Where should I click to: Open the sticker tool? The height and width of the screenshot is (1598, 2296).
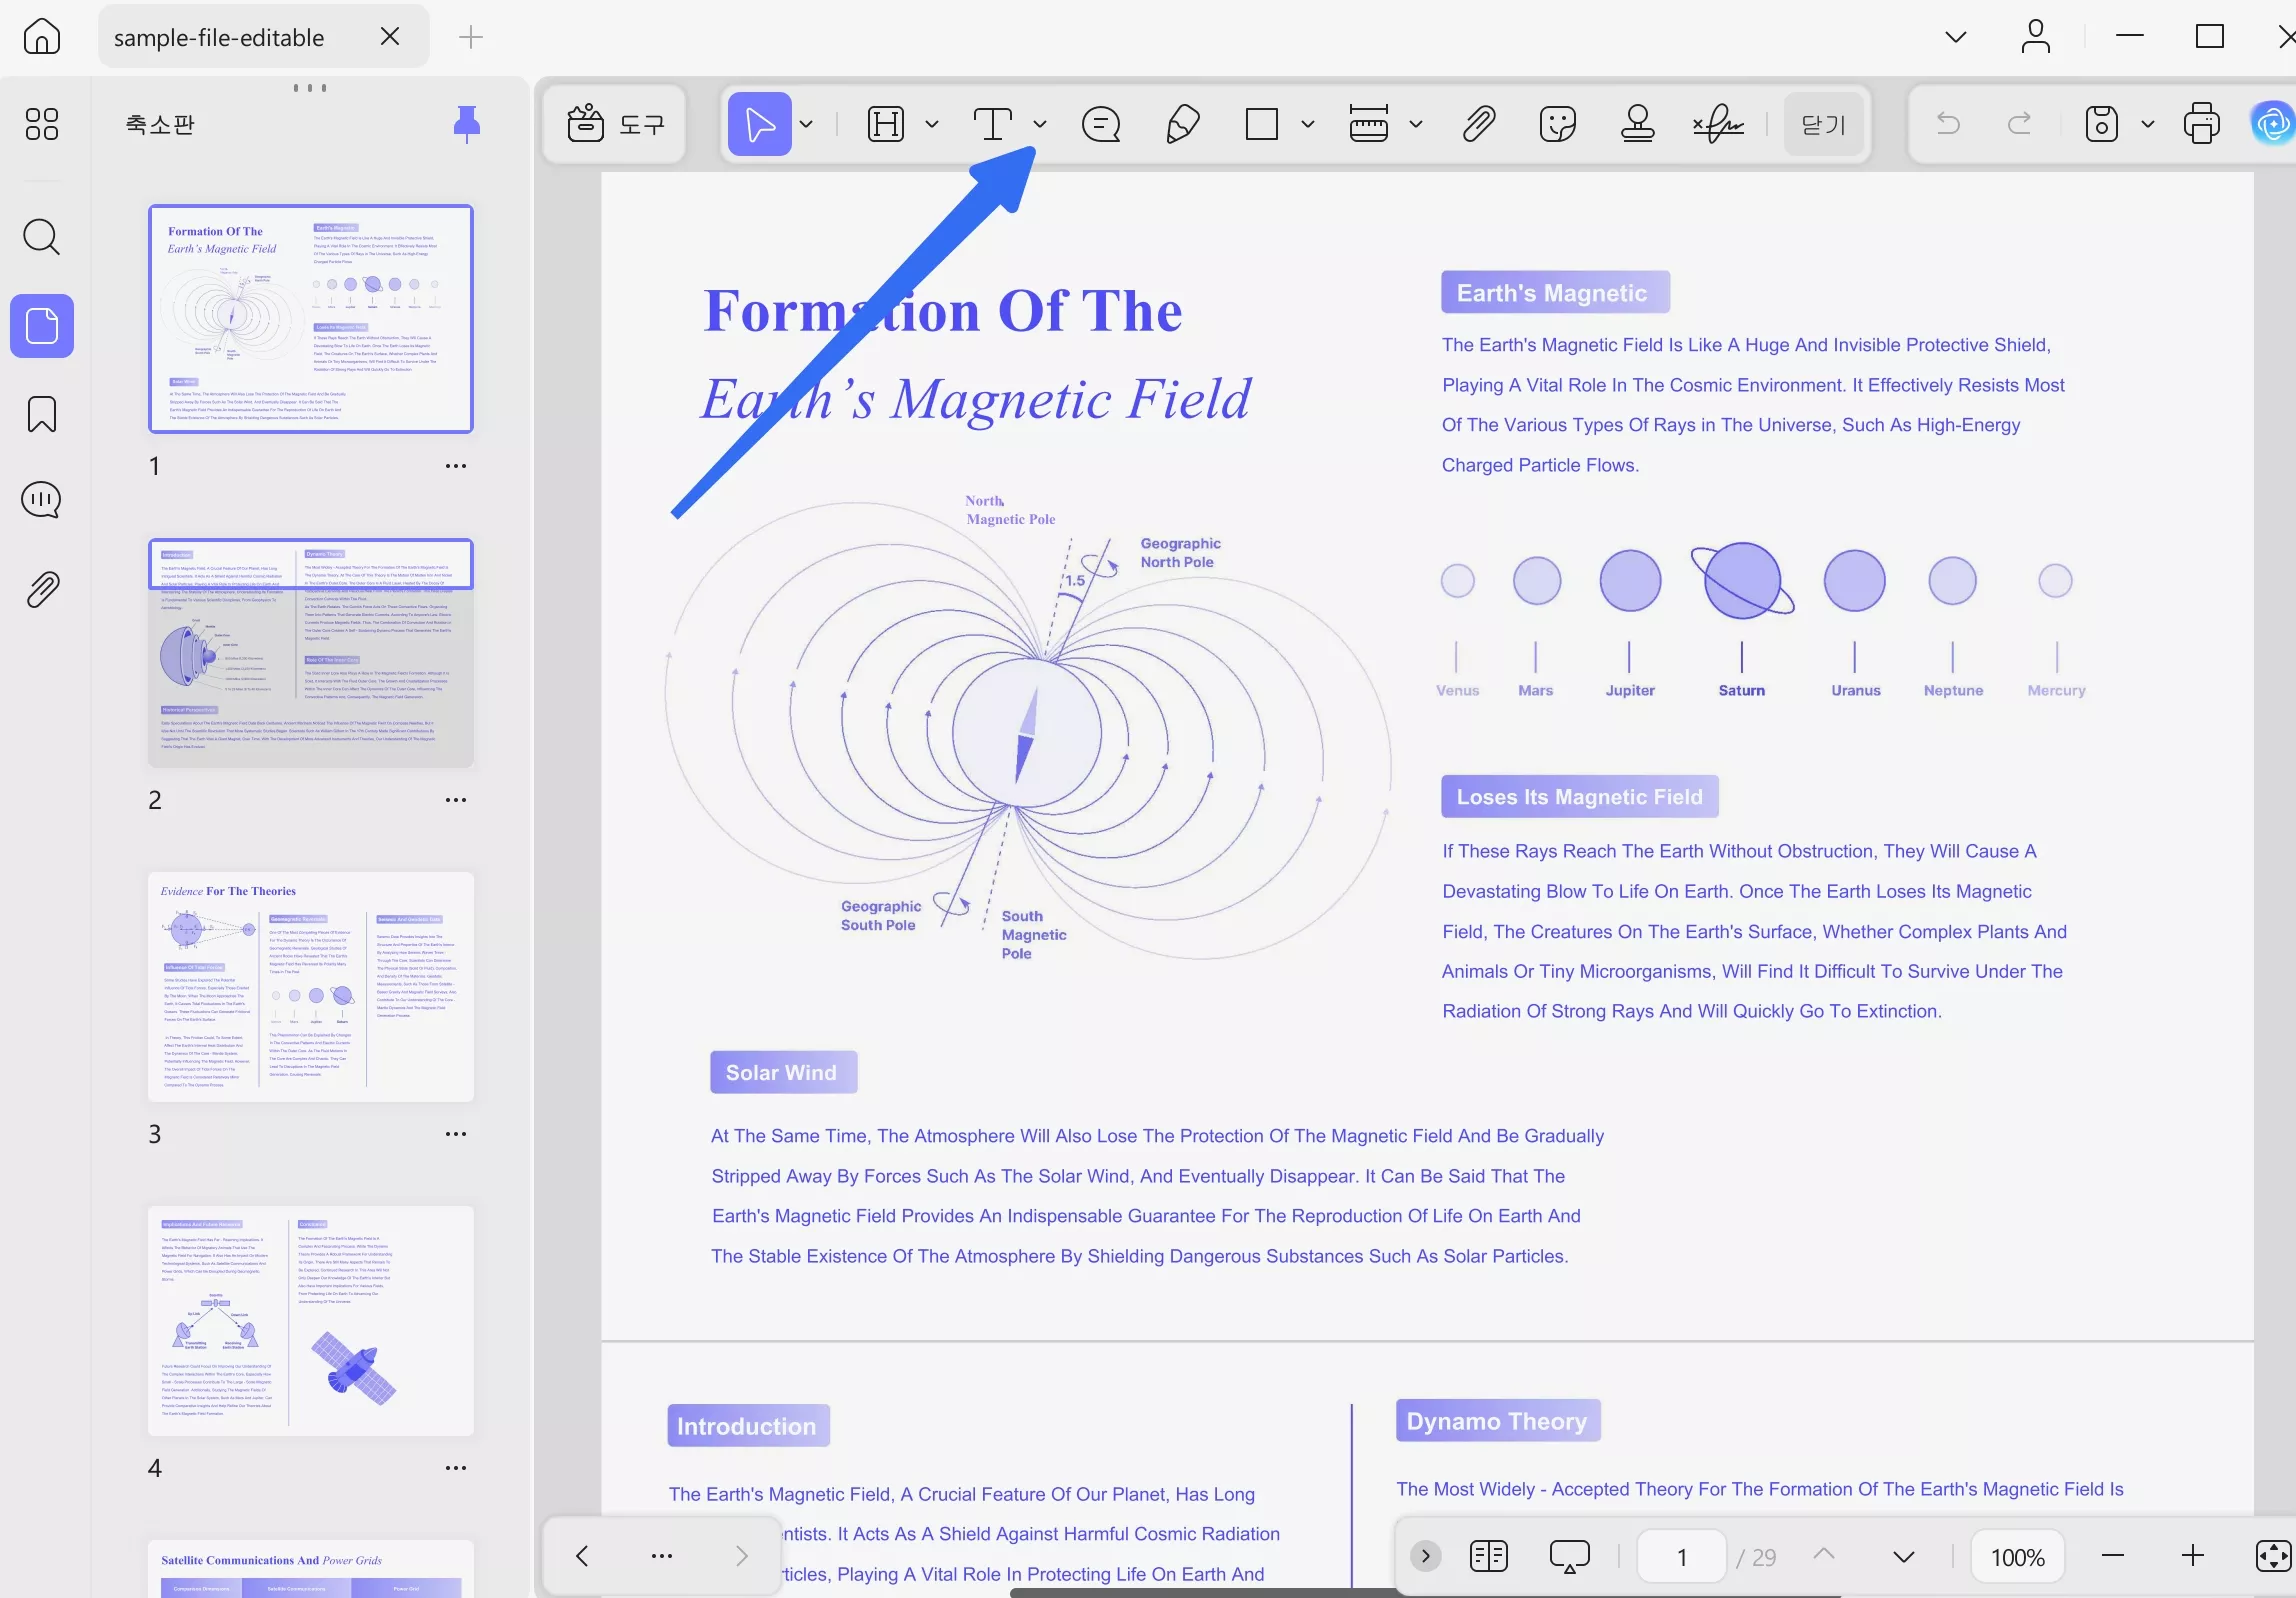[1558, 124]
